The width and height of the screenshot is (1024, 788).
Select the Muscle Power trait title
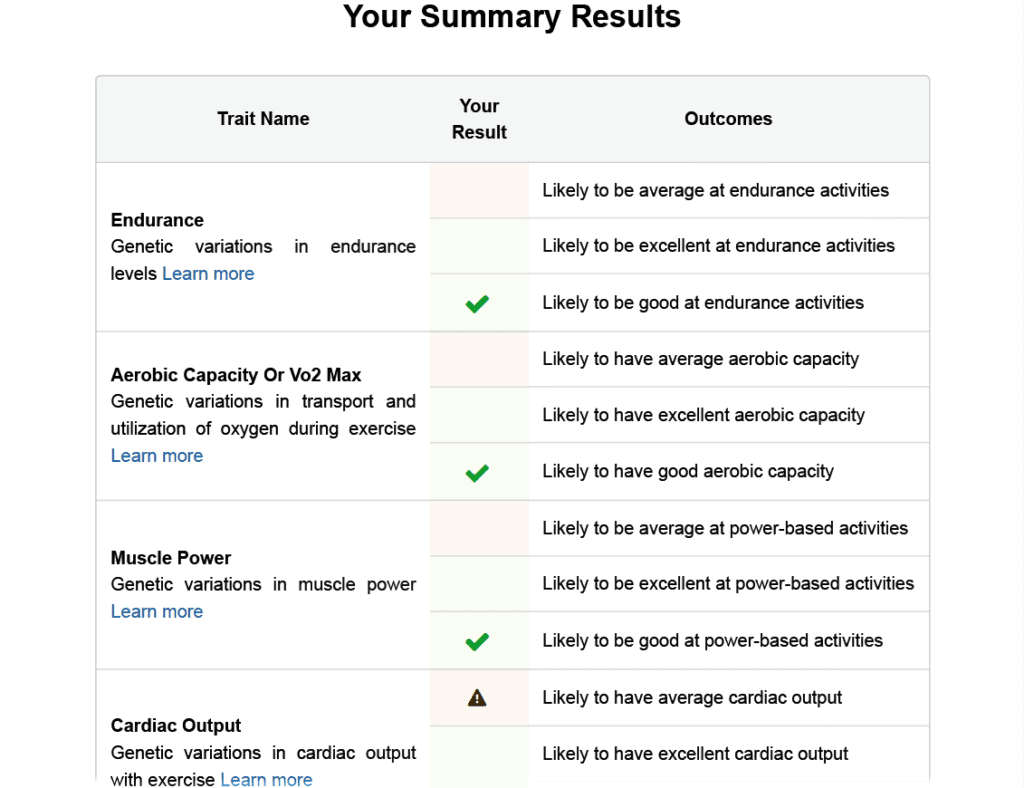coord(171,558)
